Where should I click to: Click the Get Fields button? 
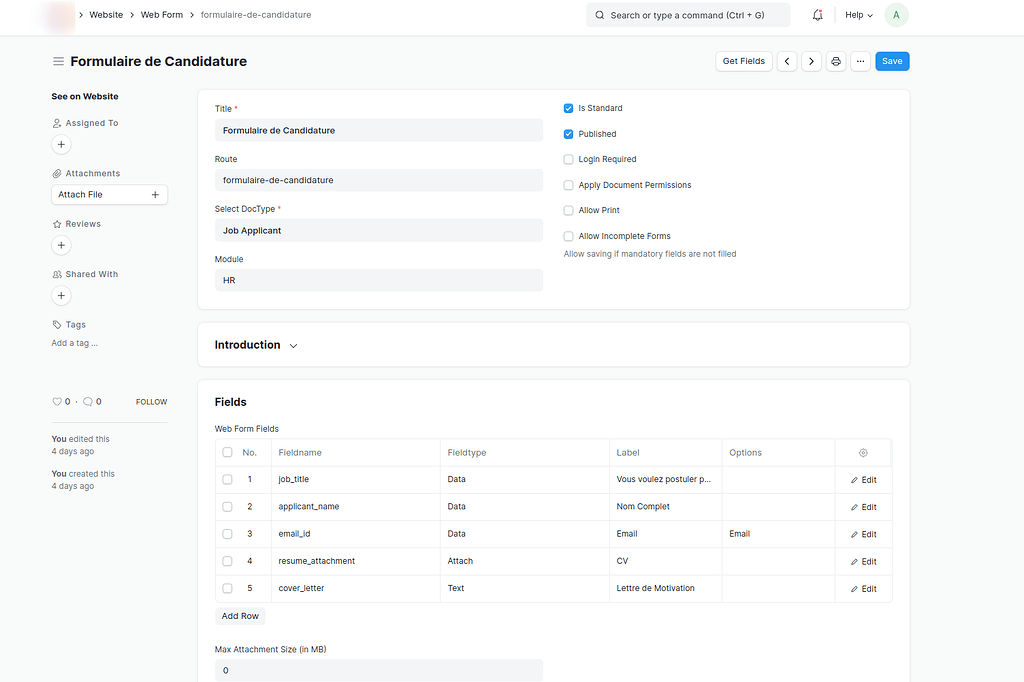(743, 61)
